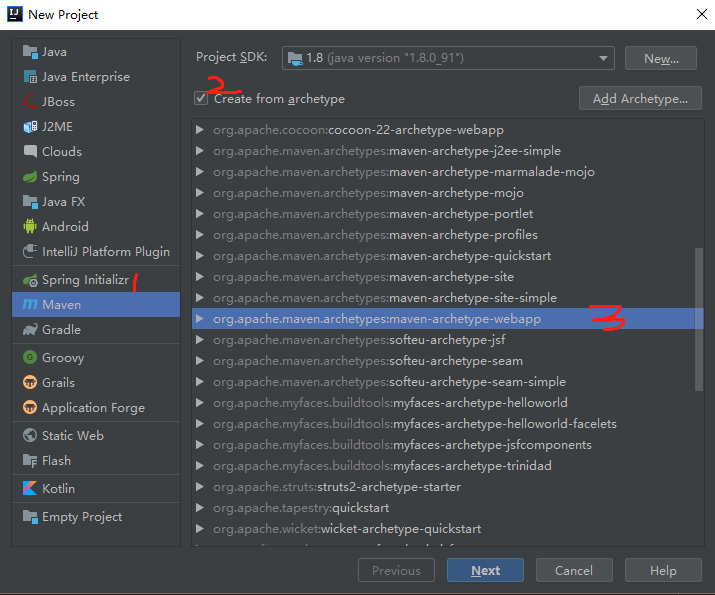Image resolution: width=715 pixels, height=595 pixels.
Task: Toggle Create from archetype checkbox
Action: (x=201, y=98)
